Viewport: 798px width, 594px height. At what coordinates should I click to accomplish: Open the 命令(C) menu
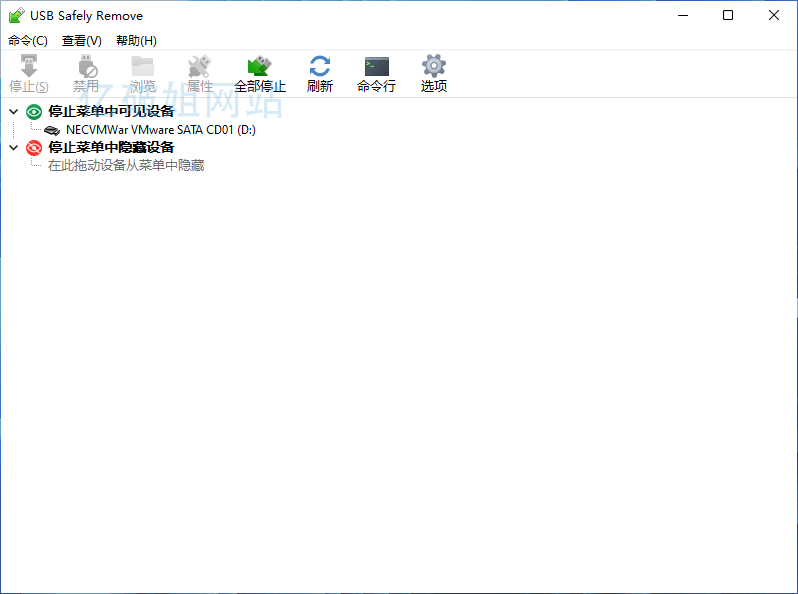(x=28, y=41)
